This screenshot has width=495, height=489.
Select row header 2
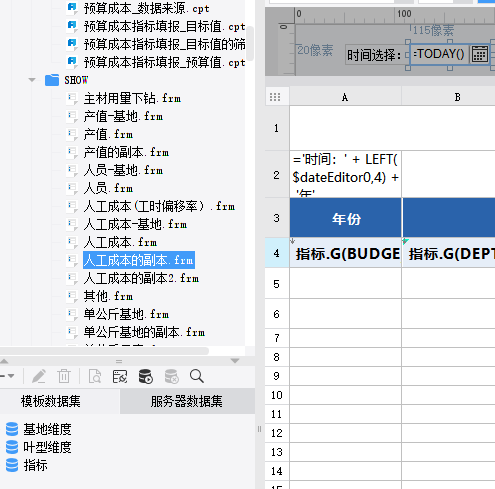coord(276,175)
